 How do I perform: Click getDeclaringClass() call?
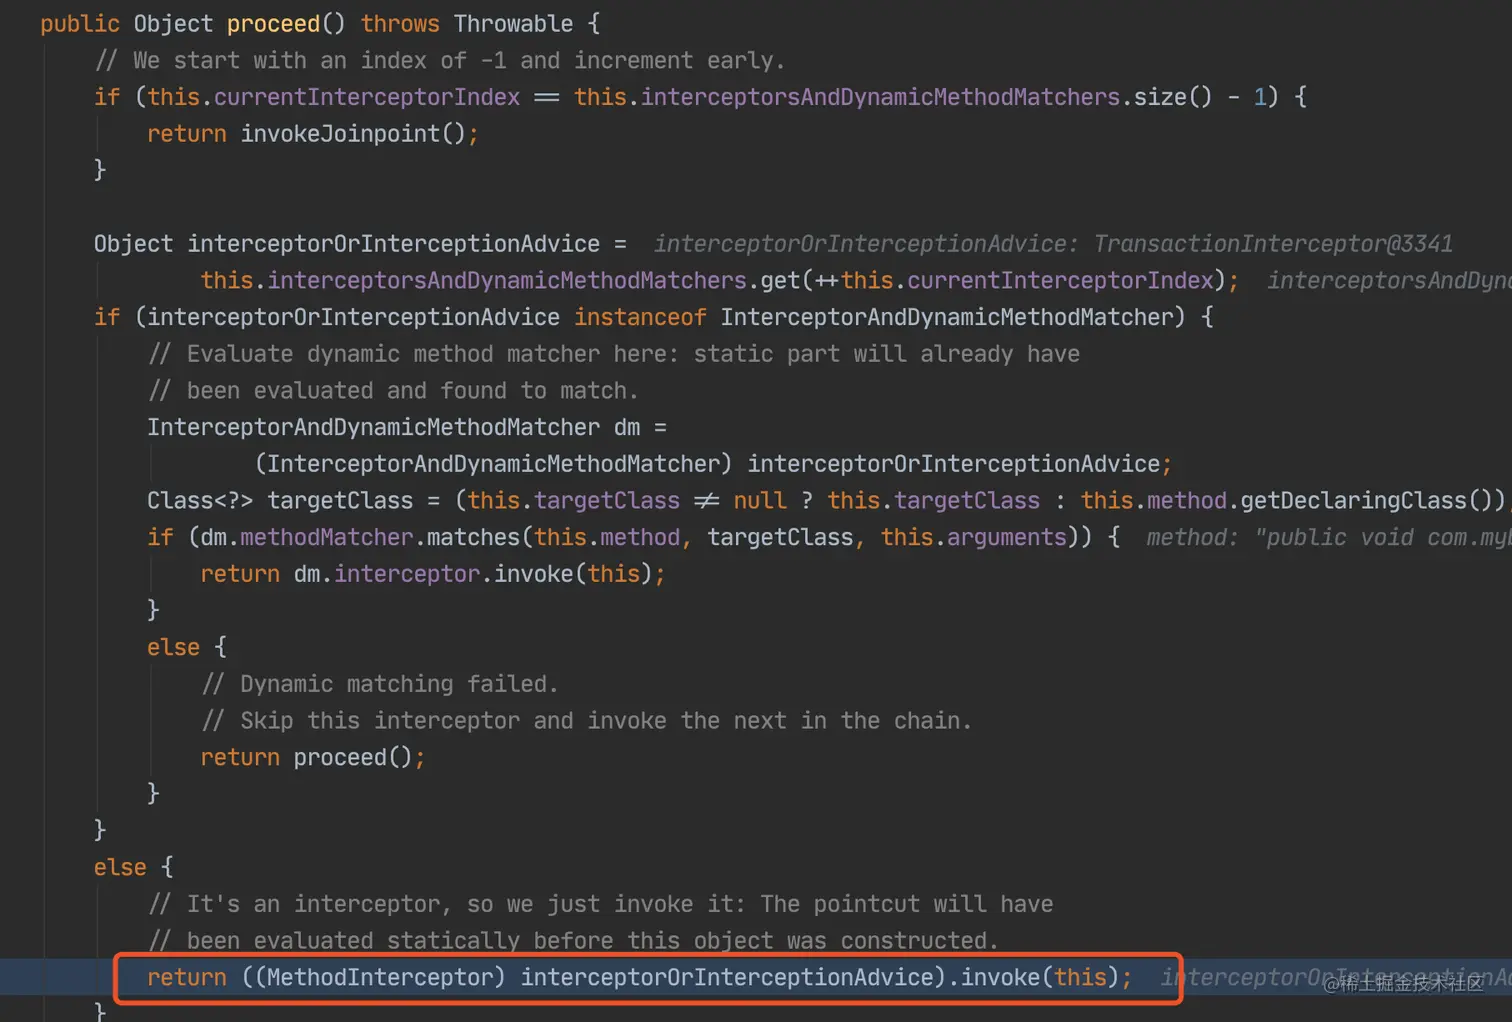click(x=1367, y=501)
